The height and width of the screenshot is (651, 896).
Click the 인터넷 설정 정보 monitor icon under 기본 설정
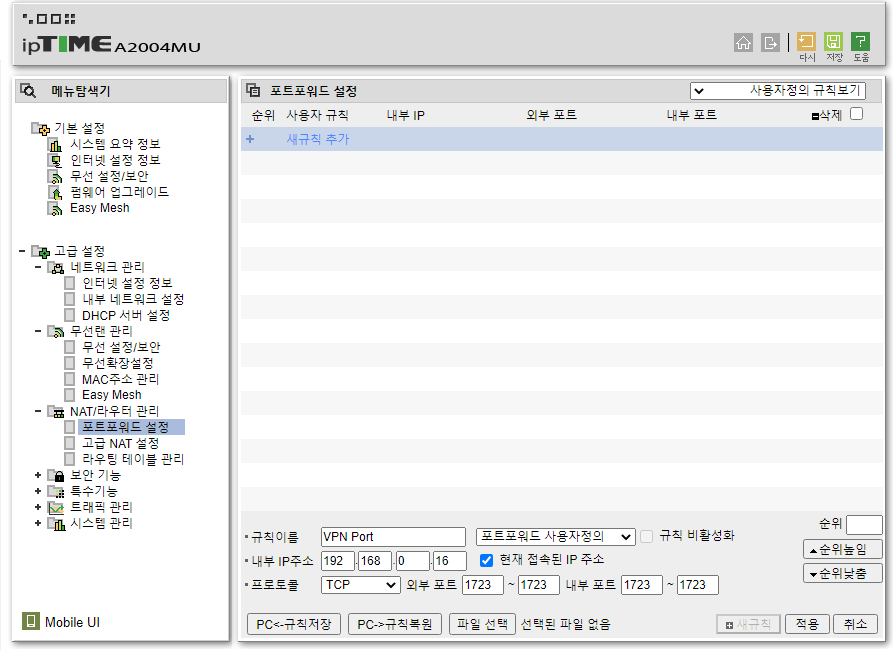pyautogui.click(x=55, y=161)
